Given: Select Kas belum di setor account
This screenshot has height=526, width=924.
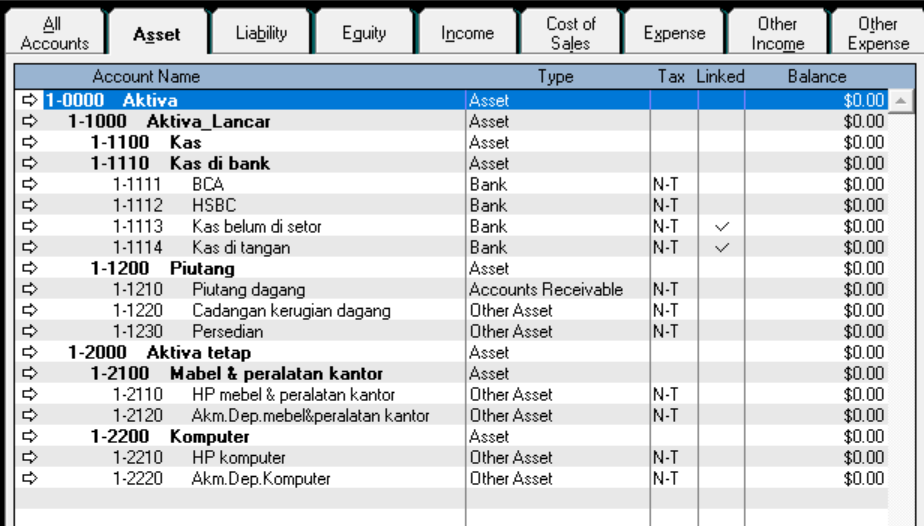Looking at the screenshot, I should [257, 226].
